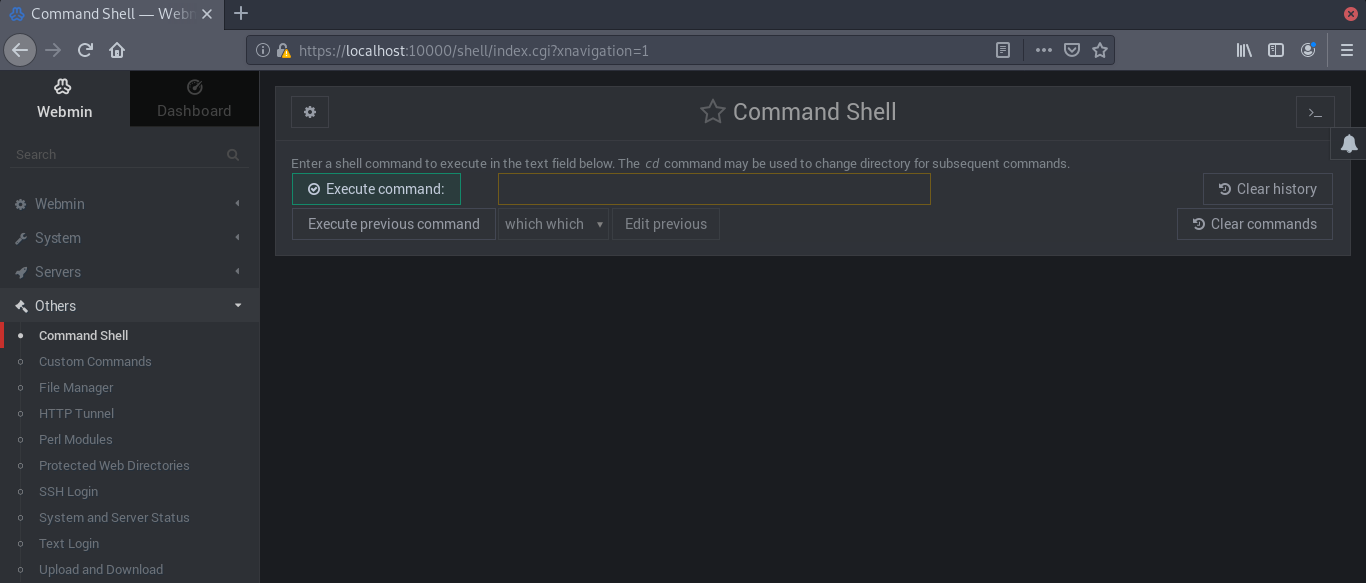Open the terminal prompt icon button
This screenshot has width=1366, height=583.
tap(1315, 113)
